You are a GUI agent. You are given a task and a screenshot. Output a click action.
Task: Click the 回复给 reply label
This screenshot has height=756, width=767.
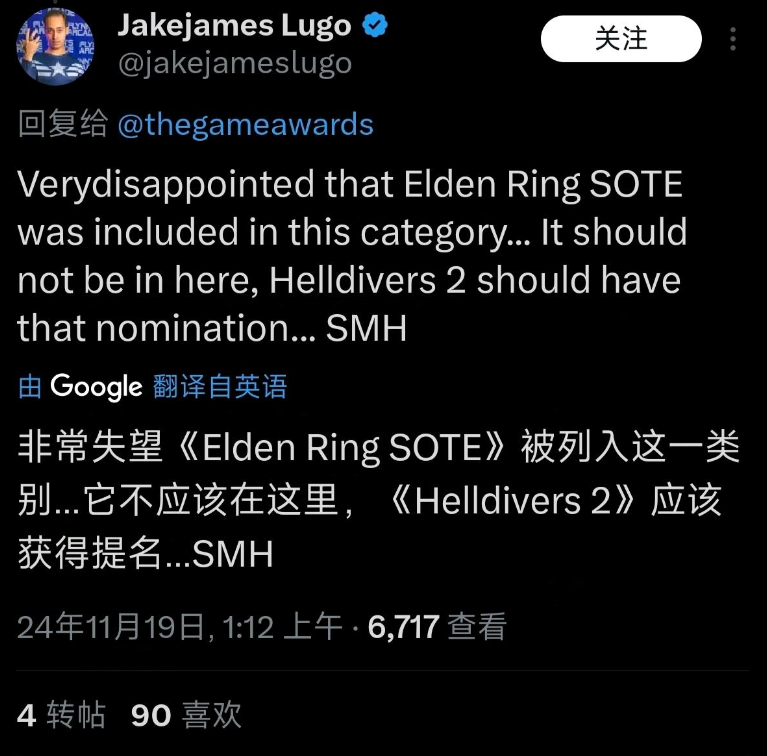point(63,123)
